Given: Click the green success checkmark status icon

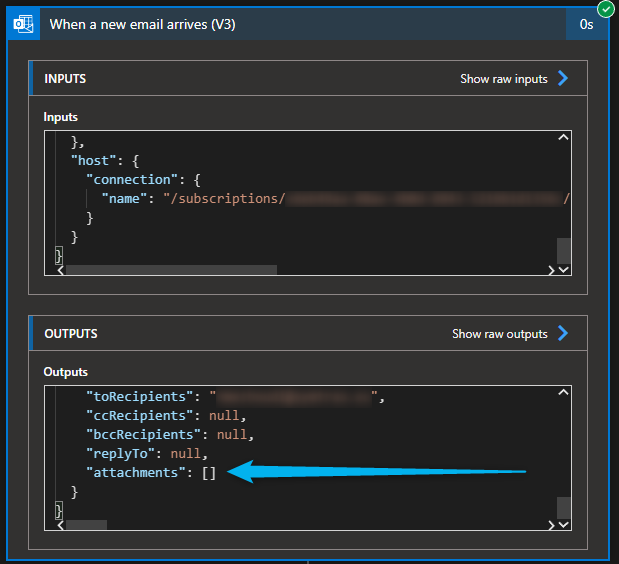Looking at the screenshot, I should 605,9.
